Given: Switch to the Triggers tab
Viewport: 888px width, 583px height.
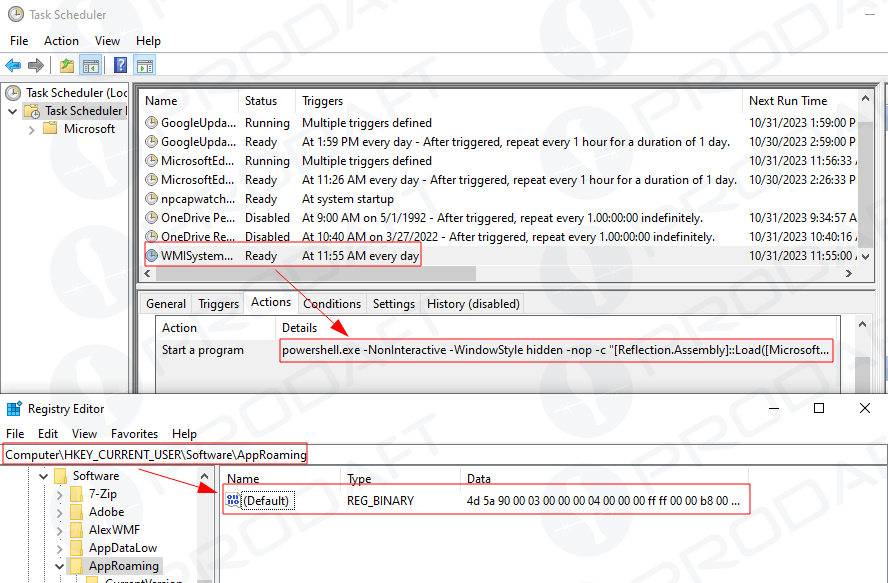Looking at the screenshot, I should 218,304.
